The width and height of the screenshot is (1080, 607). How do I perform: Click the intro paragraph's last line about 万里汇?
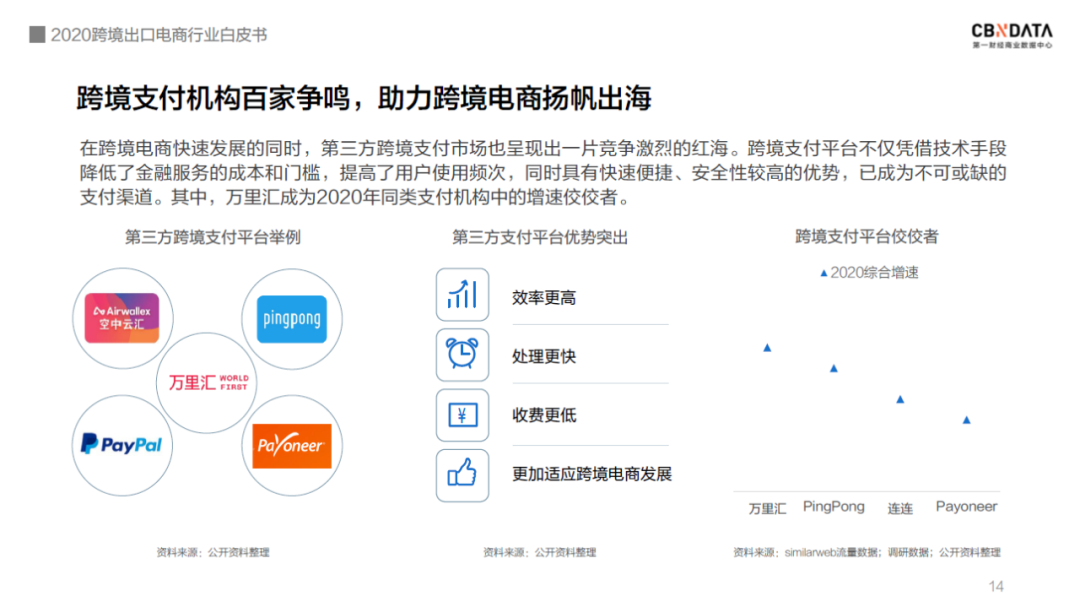click(x=356, y=198)
